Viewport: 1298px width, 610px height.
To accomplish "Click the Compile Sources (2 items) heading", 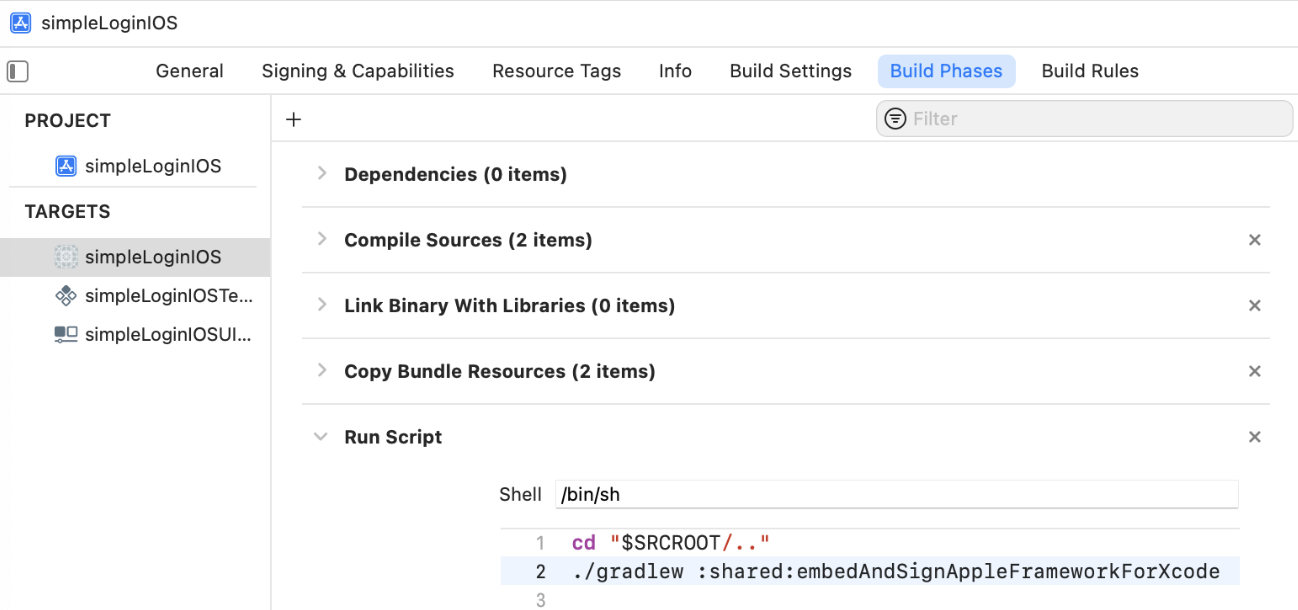I will tap(468, 240).
